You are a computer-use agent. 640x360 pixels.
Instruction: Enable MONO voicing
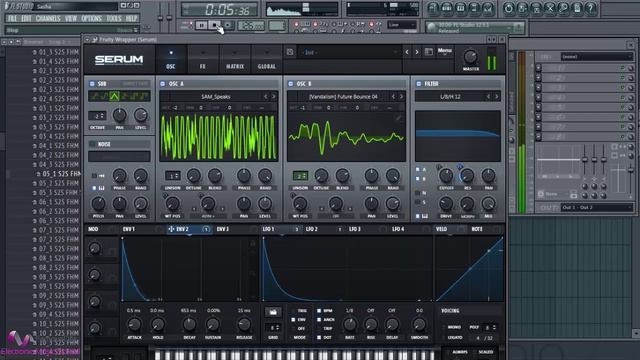click(x=444, y=327)
